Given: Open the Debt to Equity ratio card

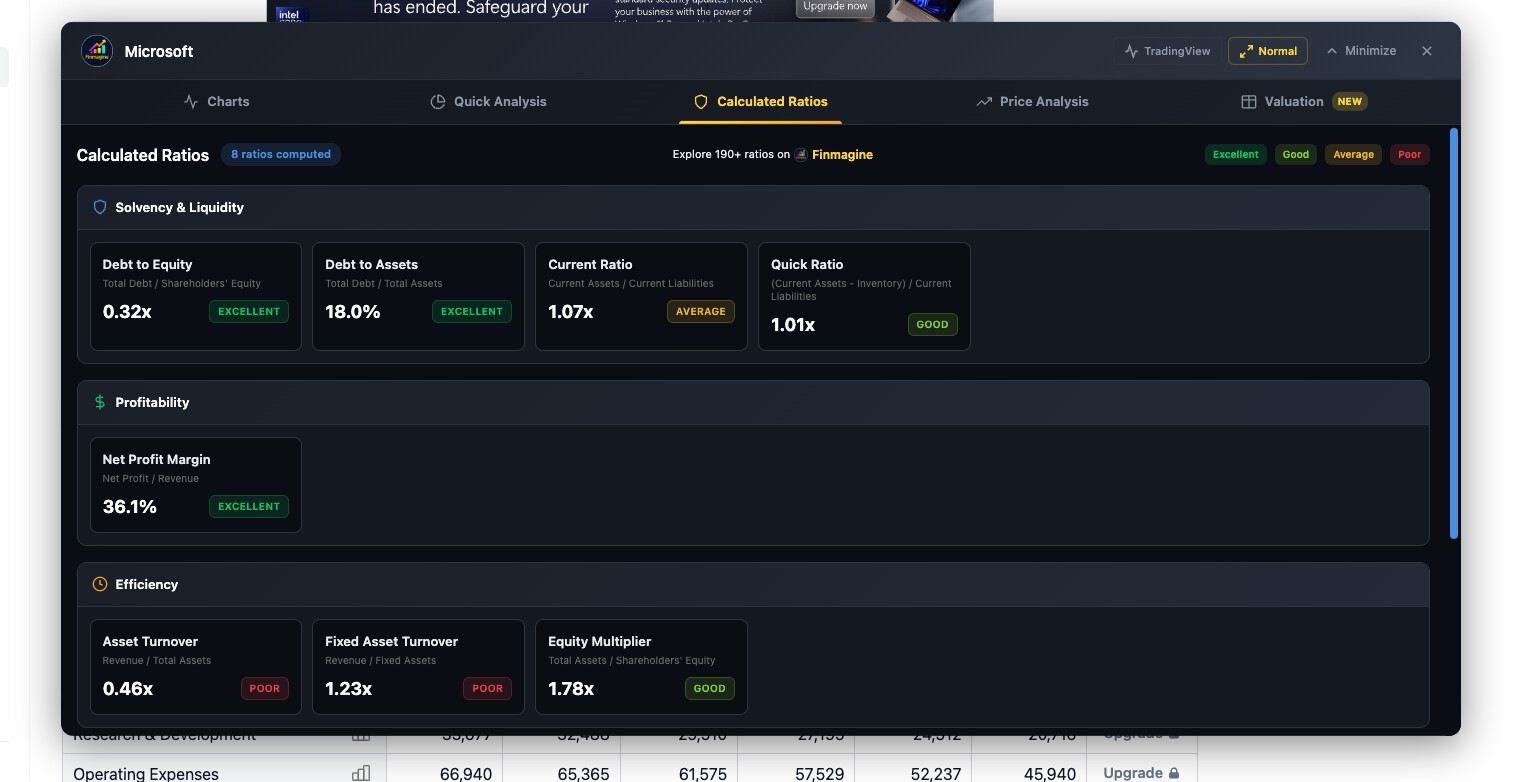Looking at the screenshot, I should (196, 296).
